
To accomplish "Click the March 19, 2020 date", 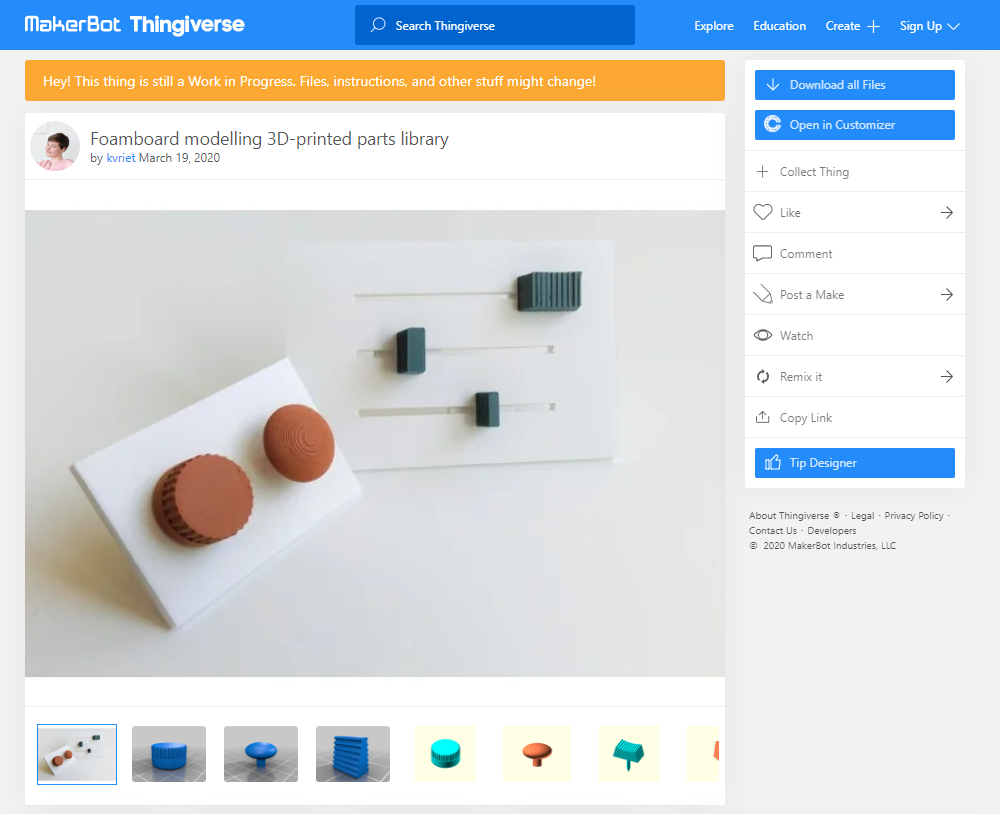I will tap(179, 158).
